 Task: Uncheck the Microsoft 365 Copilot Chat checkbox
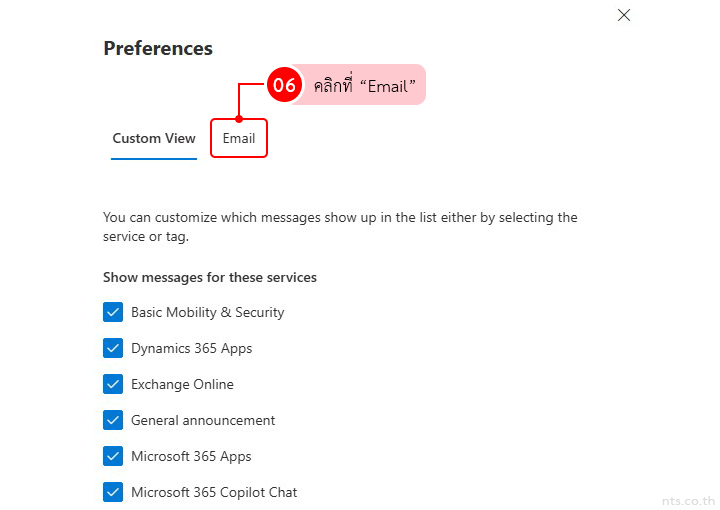pos(113,492)
